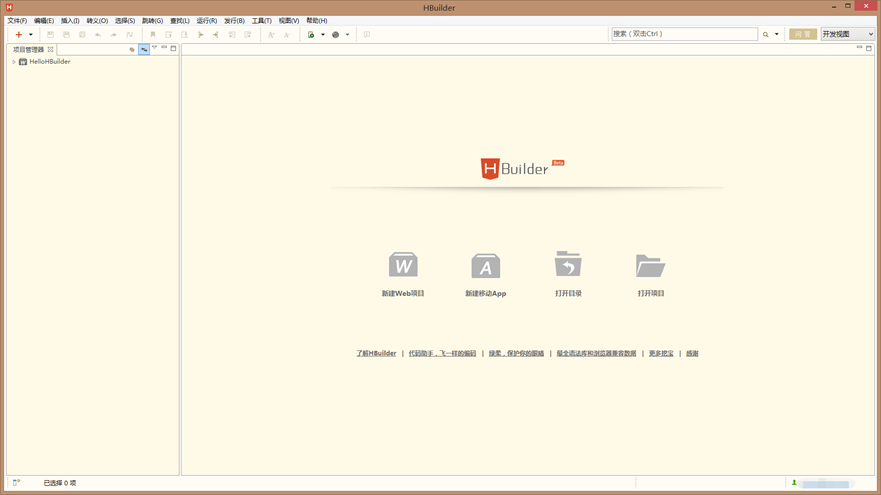Click collapse all icon in project manager
The image size is (881, 495).
coord(132,49)
